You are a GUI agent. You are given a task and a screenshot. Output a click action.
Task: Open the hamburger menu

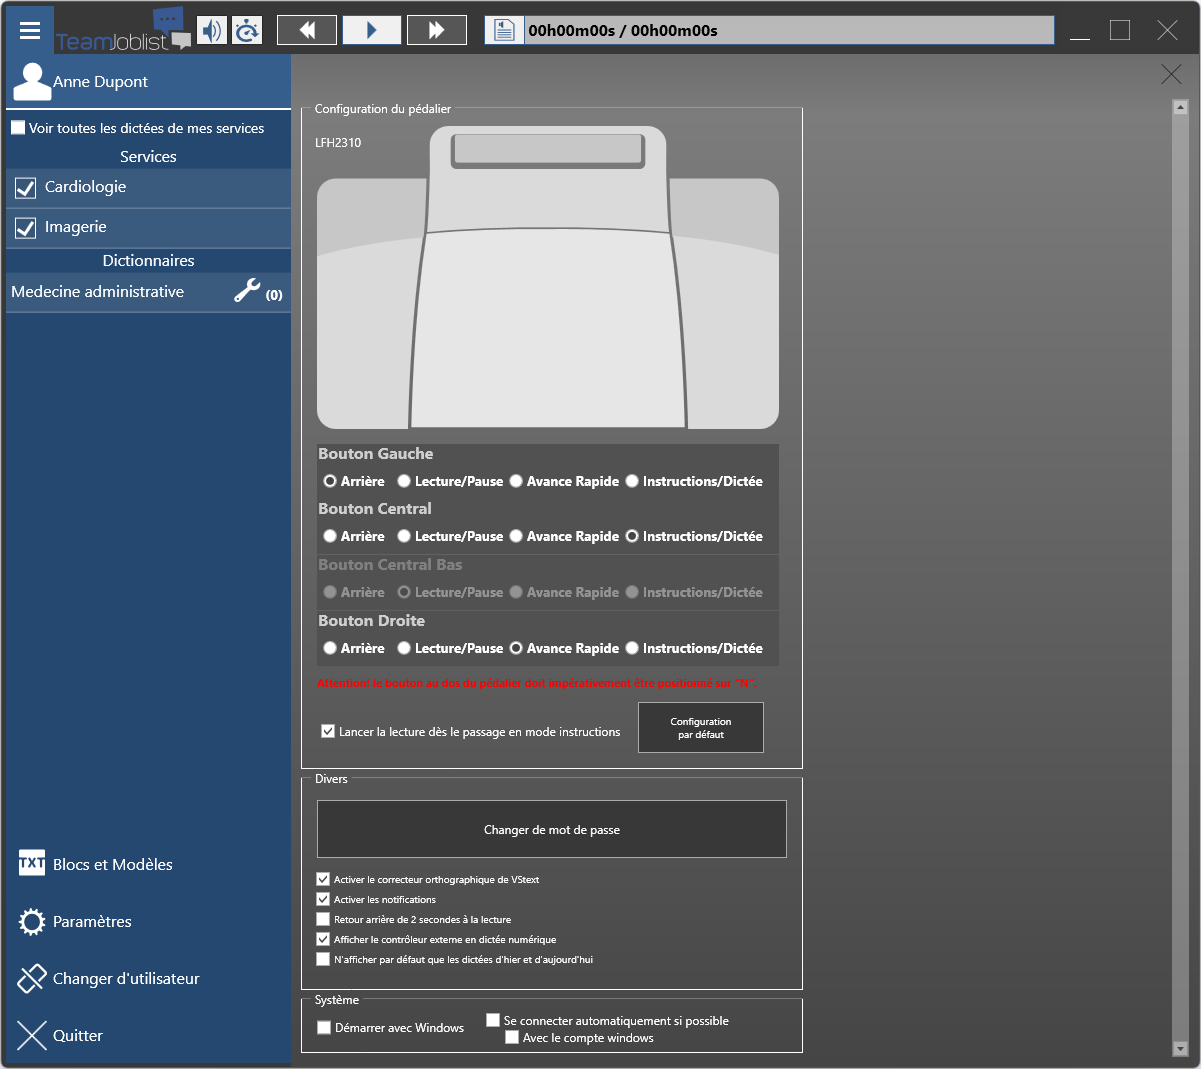30,30
